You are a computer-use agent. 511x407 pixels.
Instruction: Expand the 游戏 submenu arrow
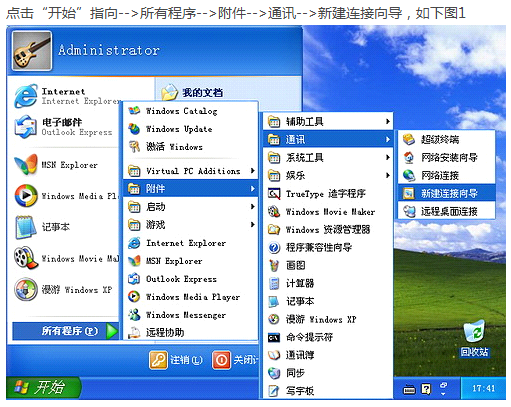tap(253, 225)
